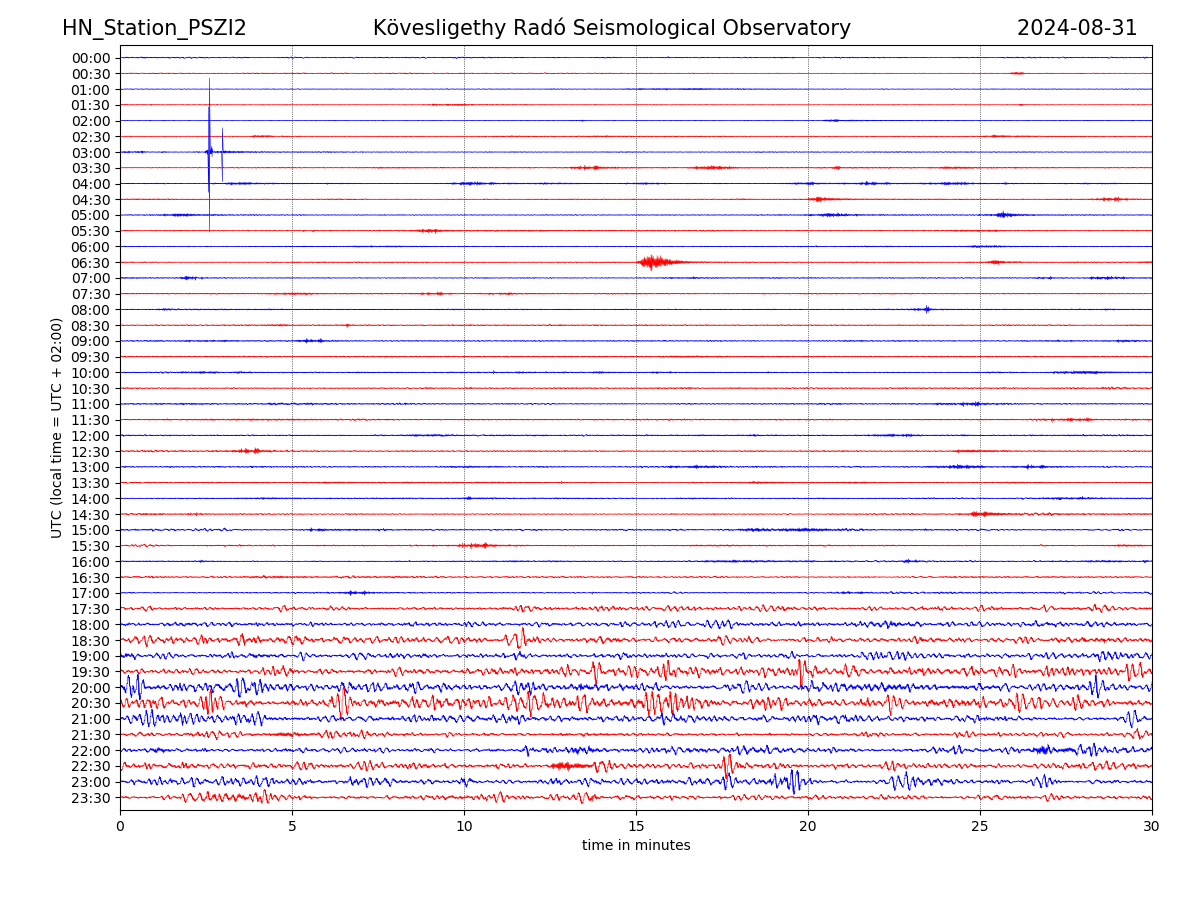Click the Kövesligethy Radó Seismological Observatory title
This screenshot has width=1200, height=900.
click(611, 28)
